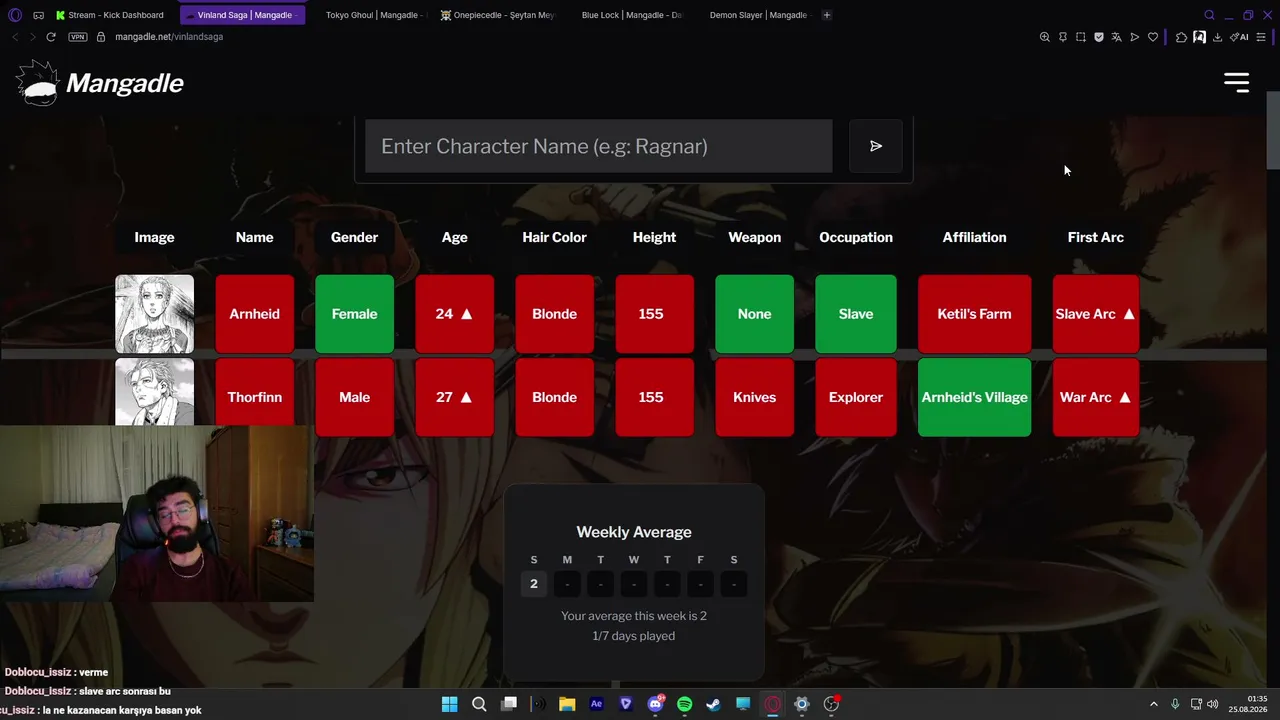Click the address bar URL mangadle.net/vinlandsaga
Viewport: 1280px width, 720px height.
[x=169, y=37]
